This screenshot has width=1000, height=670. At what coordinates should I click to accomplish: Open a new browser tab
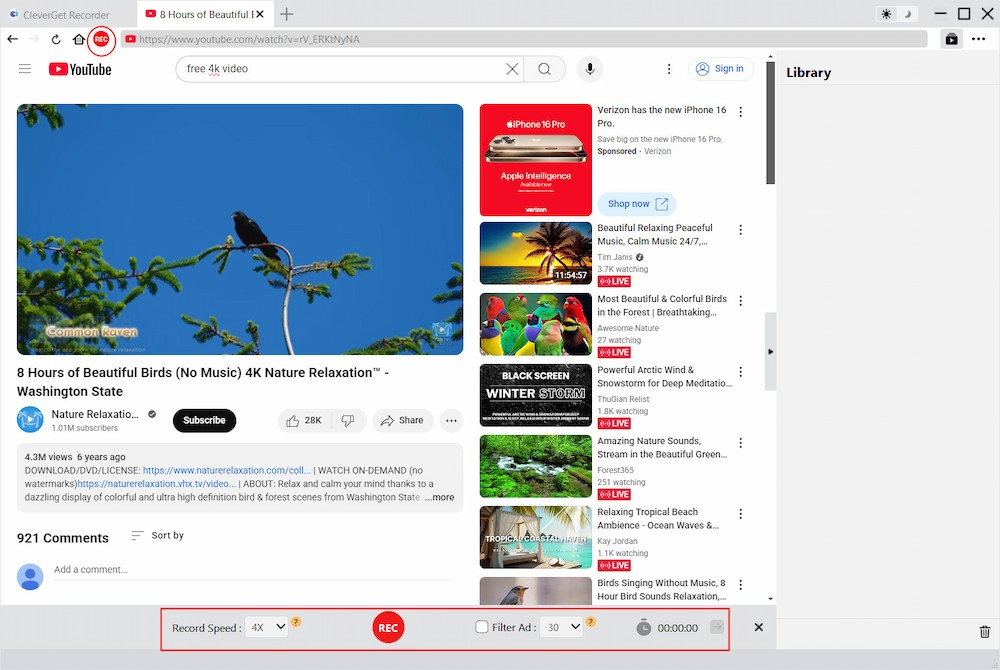tap(287, 14)
